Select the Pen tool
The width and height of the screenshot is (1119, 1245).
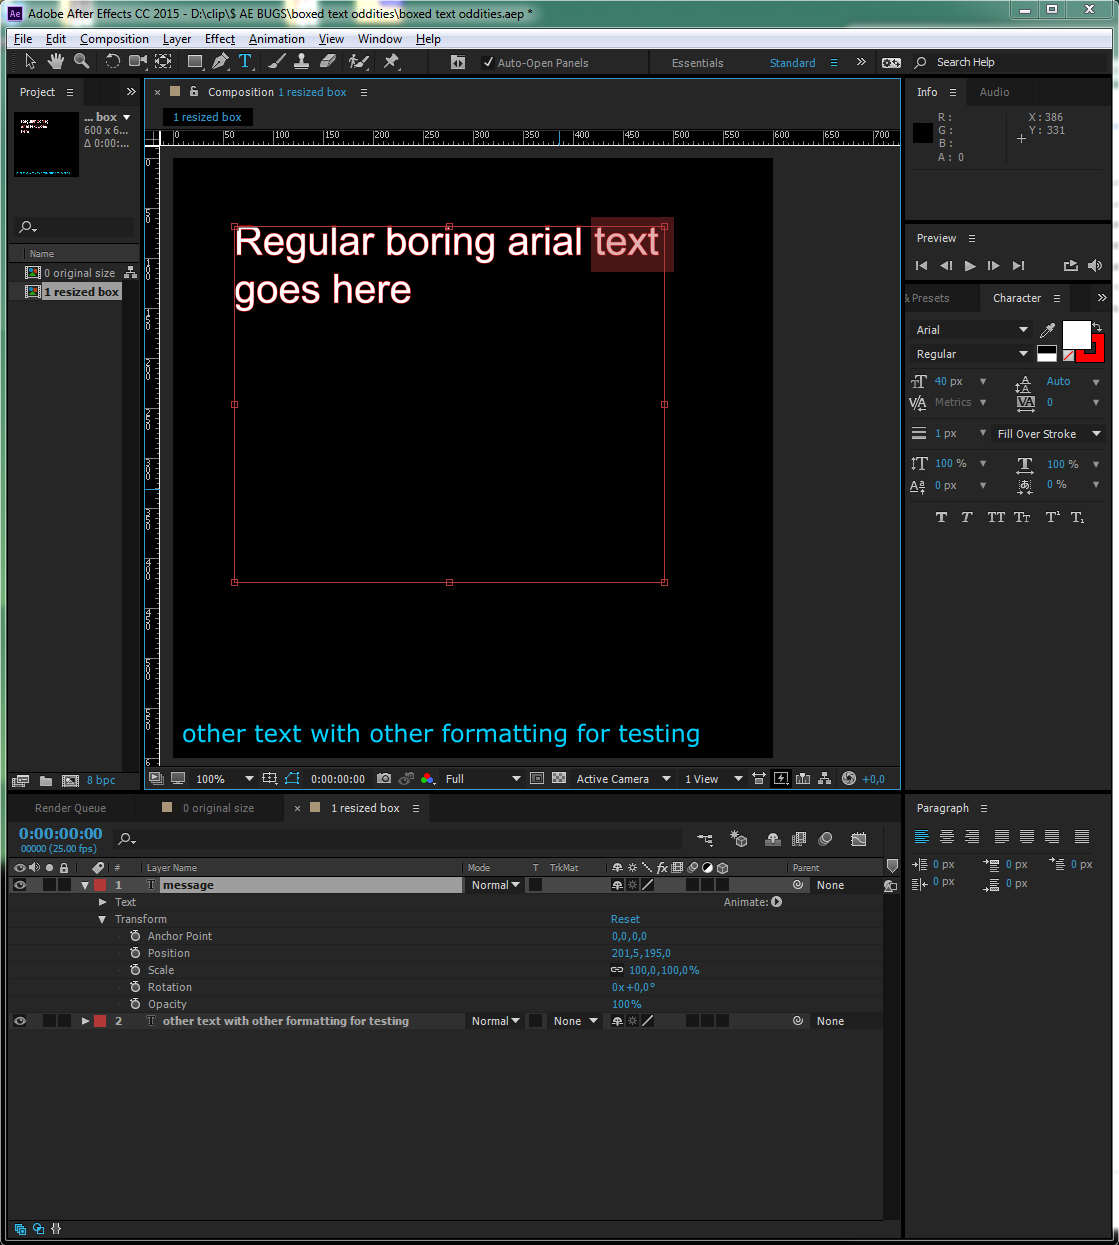pos(220,62)
